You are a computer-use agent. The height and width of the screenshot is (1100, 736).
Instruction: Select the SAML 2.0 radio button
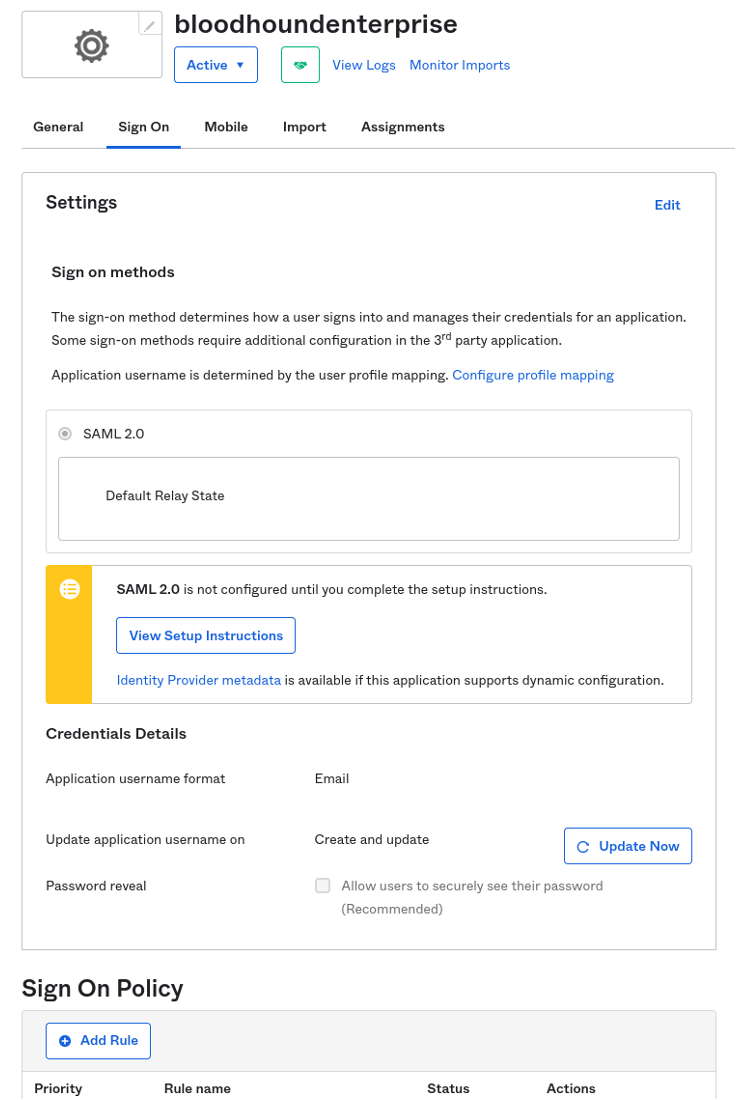(x=65, y=434)
